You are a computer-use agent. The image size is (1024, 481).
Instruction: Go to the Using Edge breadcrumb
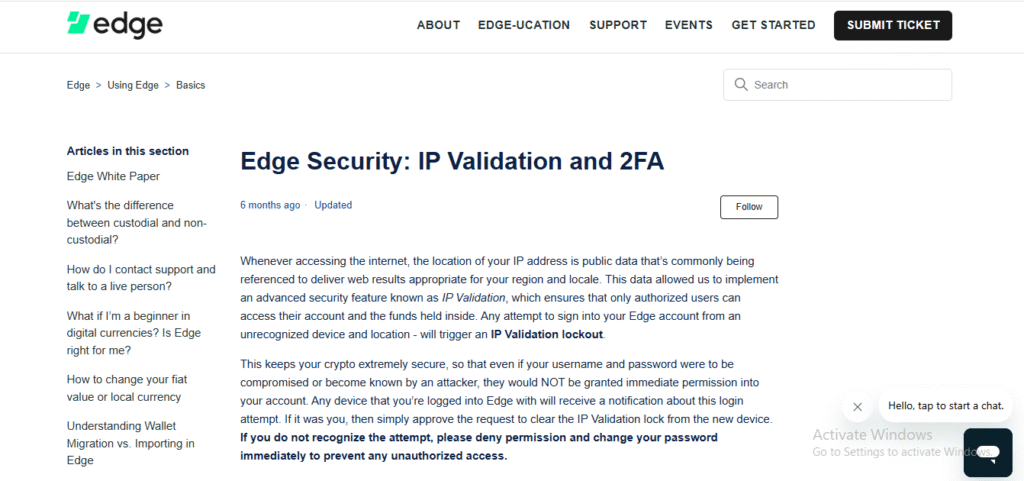[133, 85]
